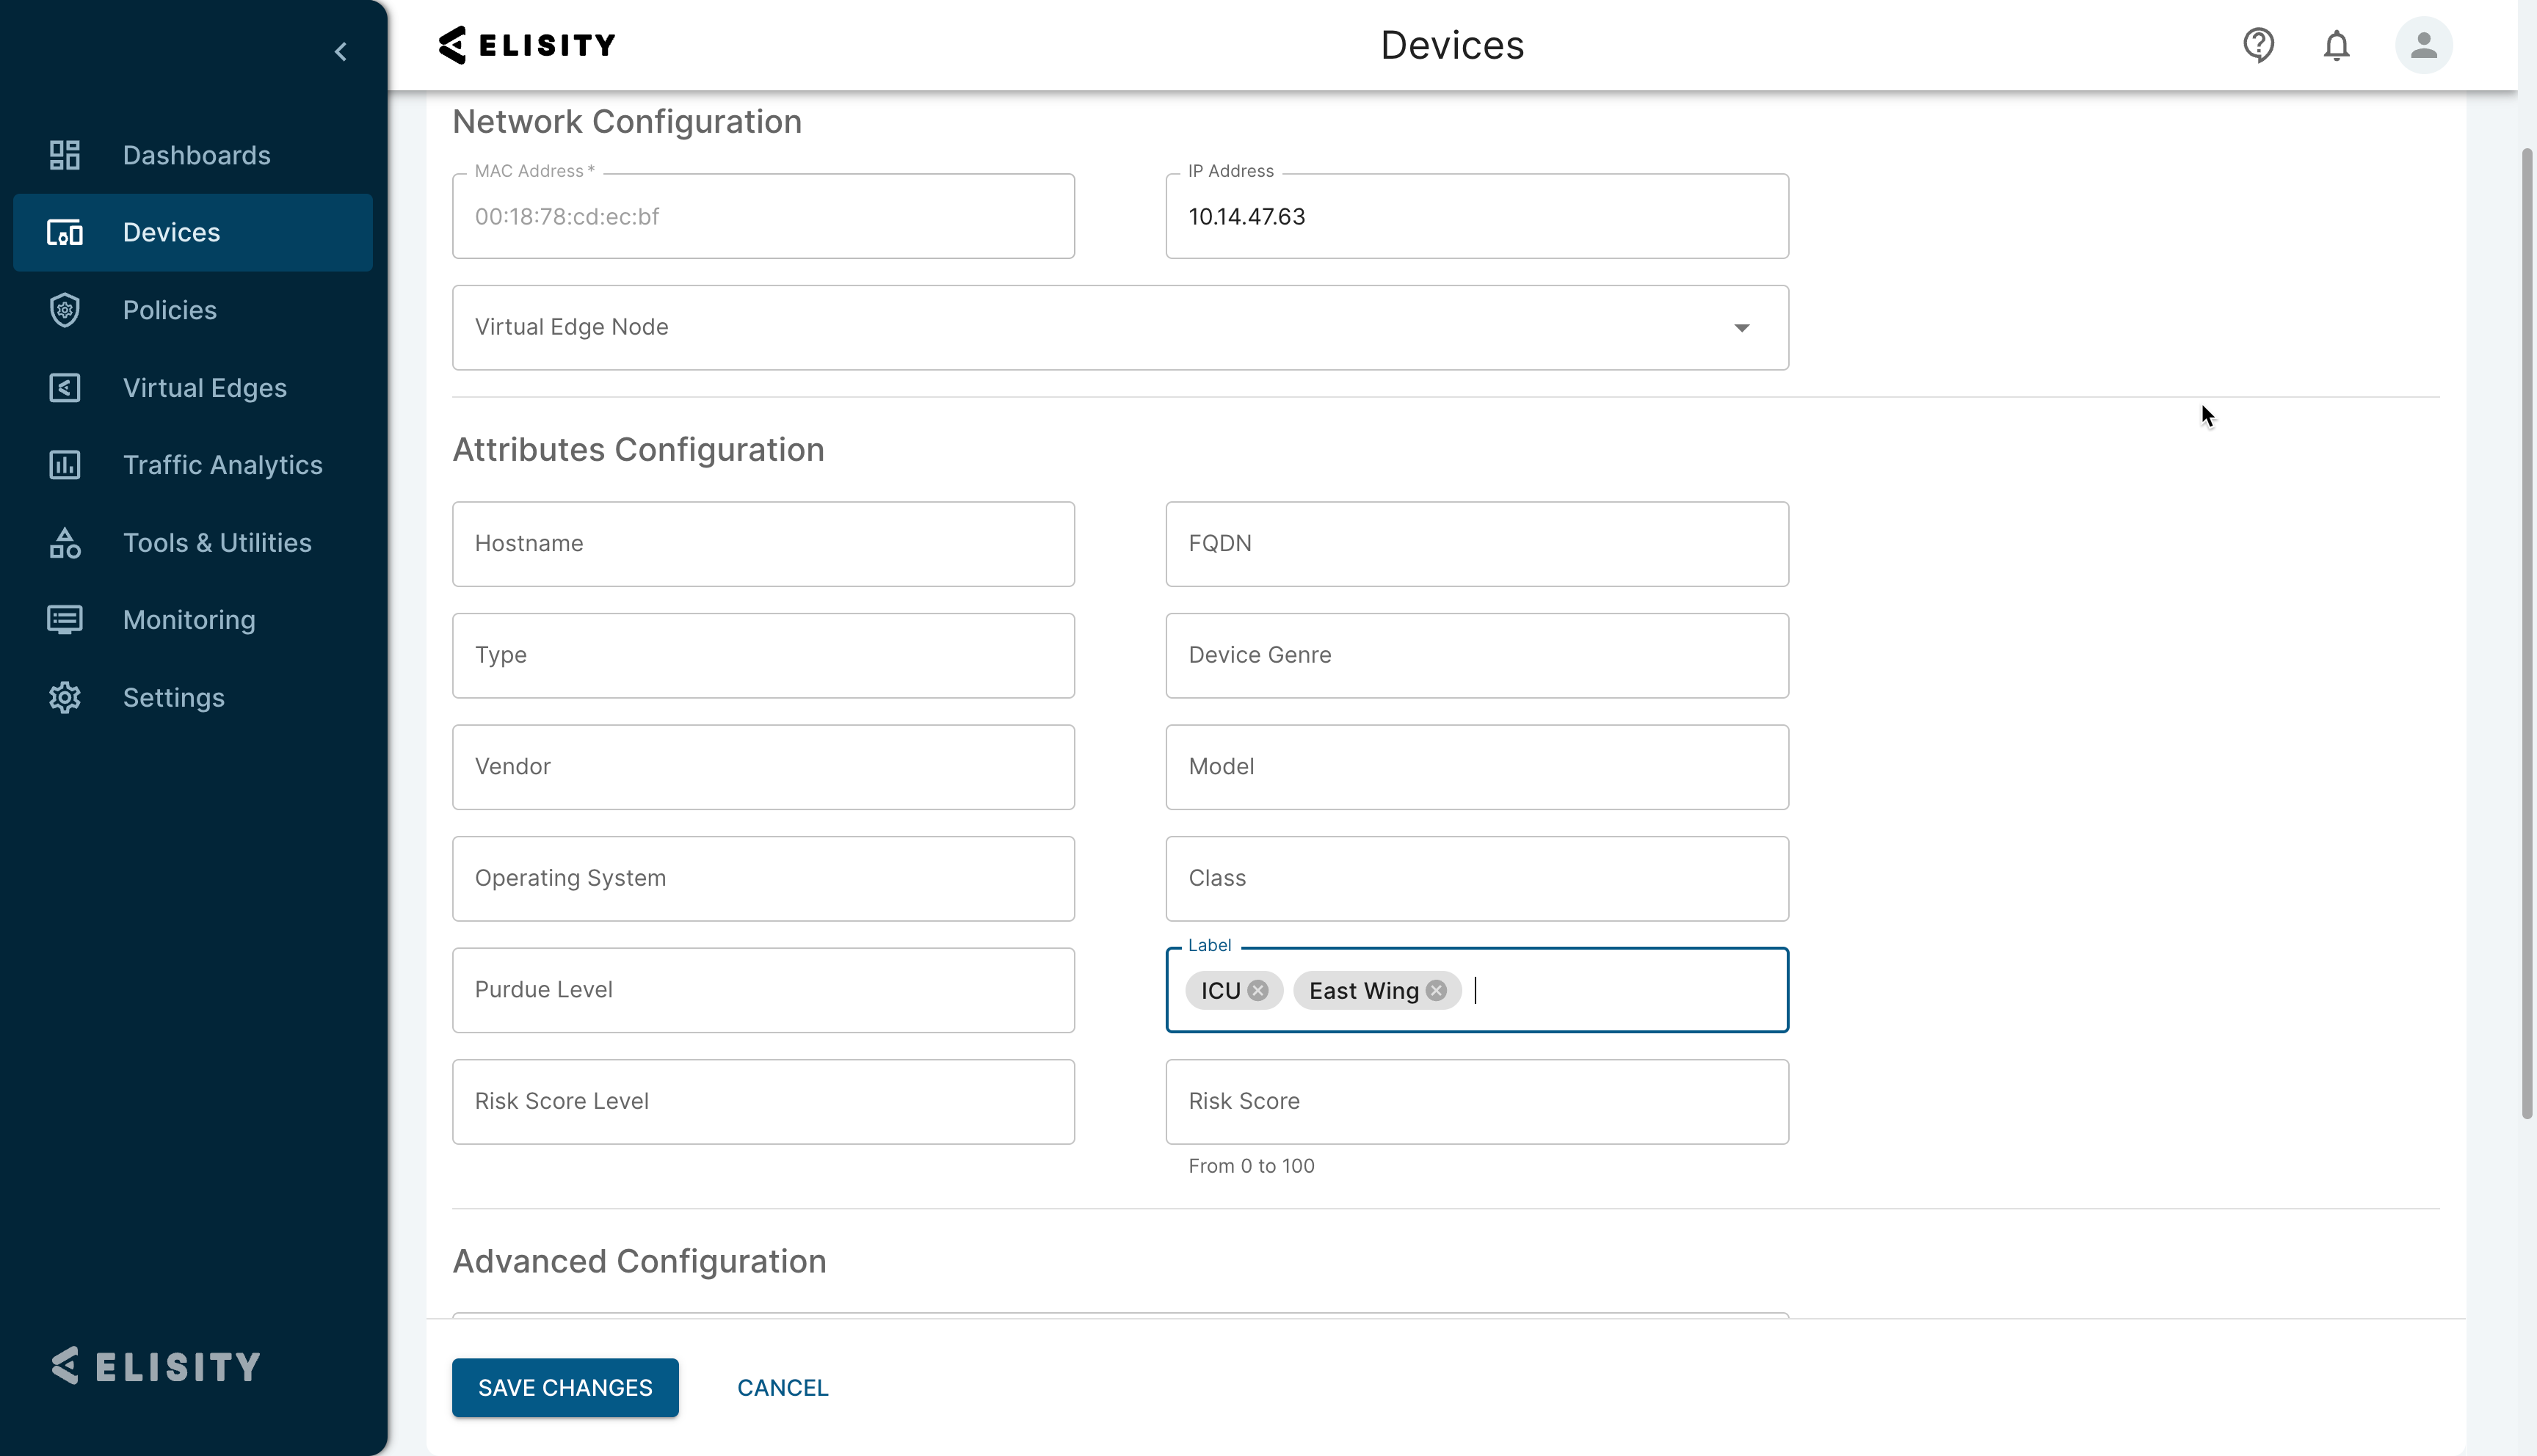The image size is (2537, 1456).
Task: Select the Devices sidebar icon
Action: (x=64, y=232)
